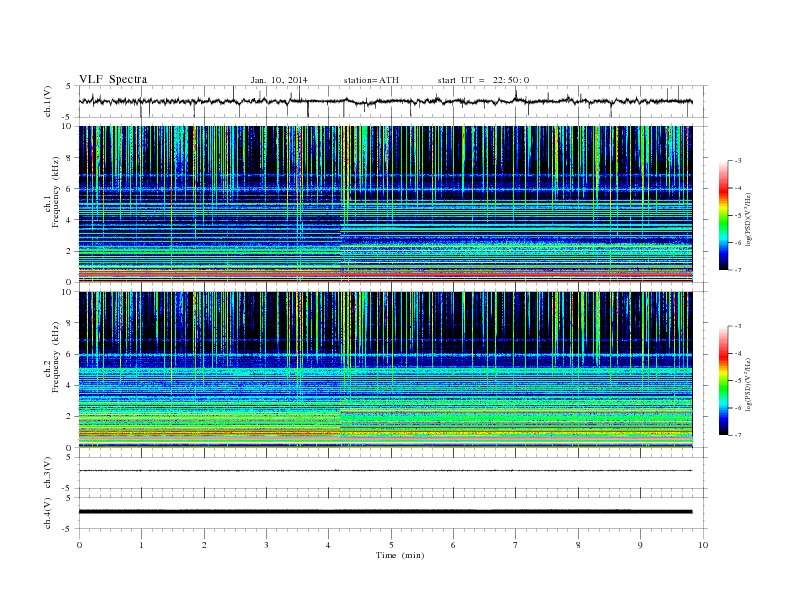Select the "start UT = 22:50:0" text

click(x=483, y=80)
